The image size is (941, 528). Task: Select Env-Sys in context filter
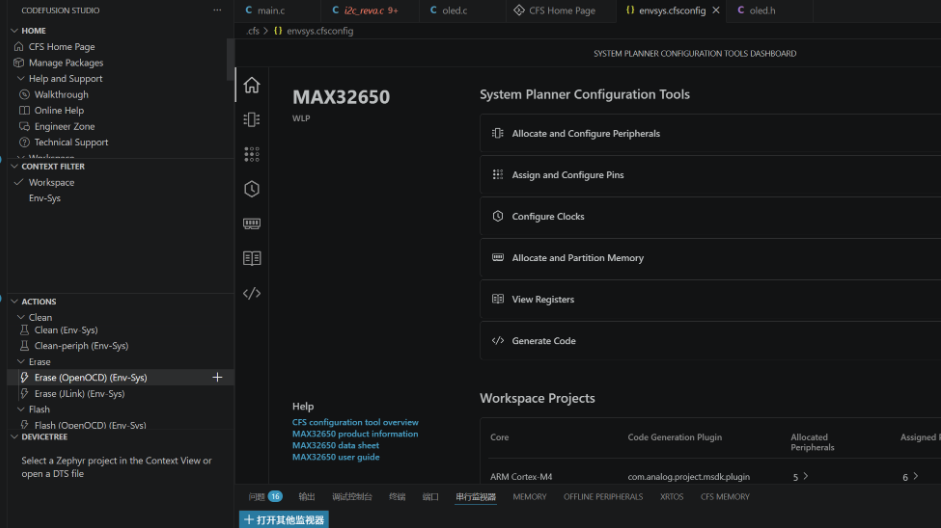pos(44,198)
